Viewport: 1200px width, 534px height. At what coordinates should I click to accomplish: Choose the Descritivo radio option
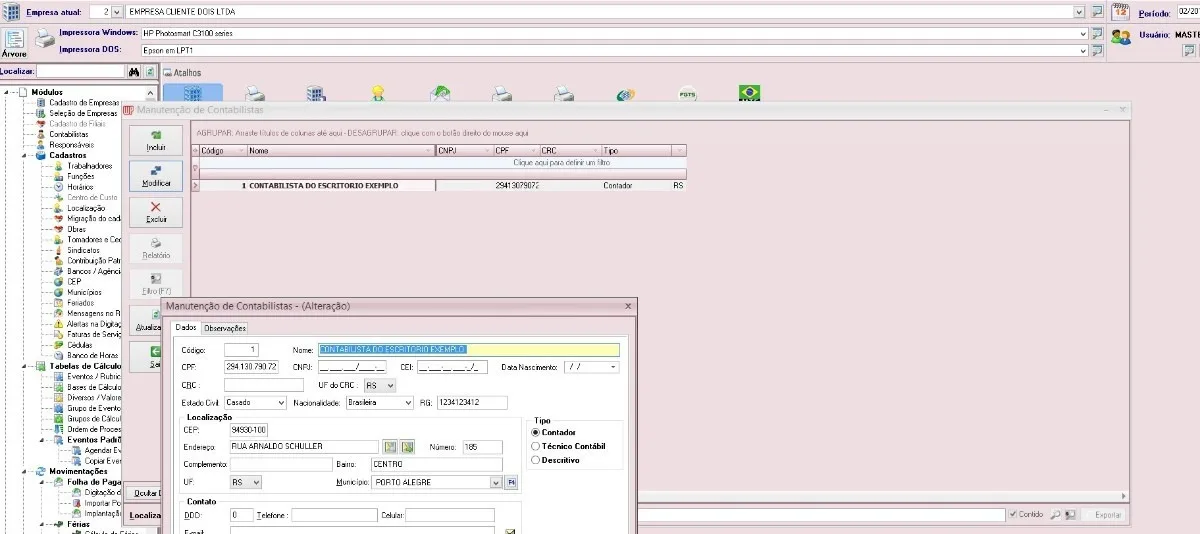(537, 460)
